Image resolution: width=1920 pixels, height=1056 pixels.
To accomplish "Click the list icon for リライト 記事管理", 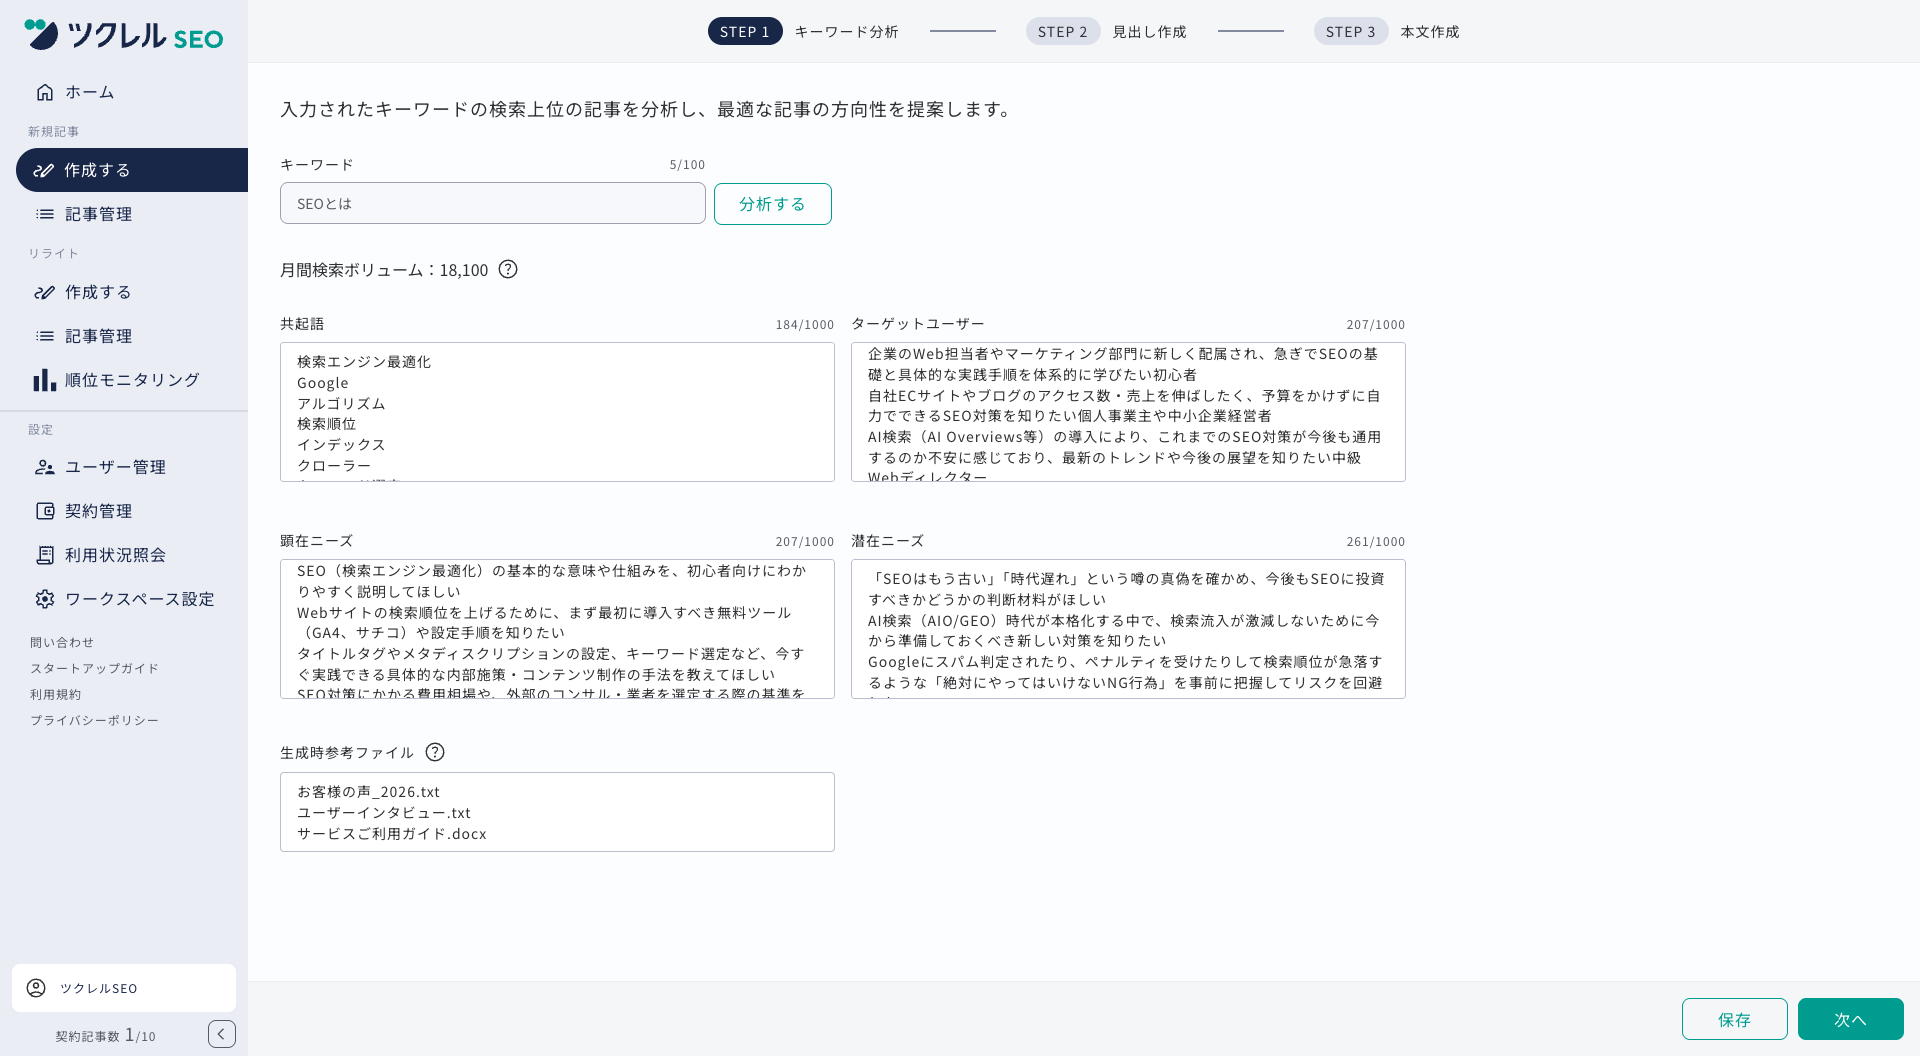I will pos(45,336).
